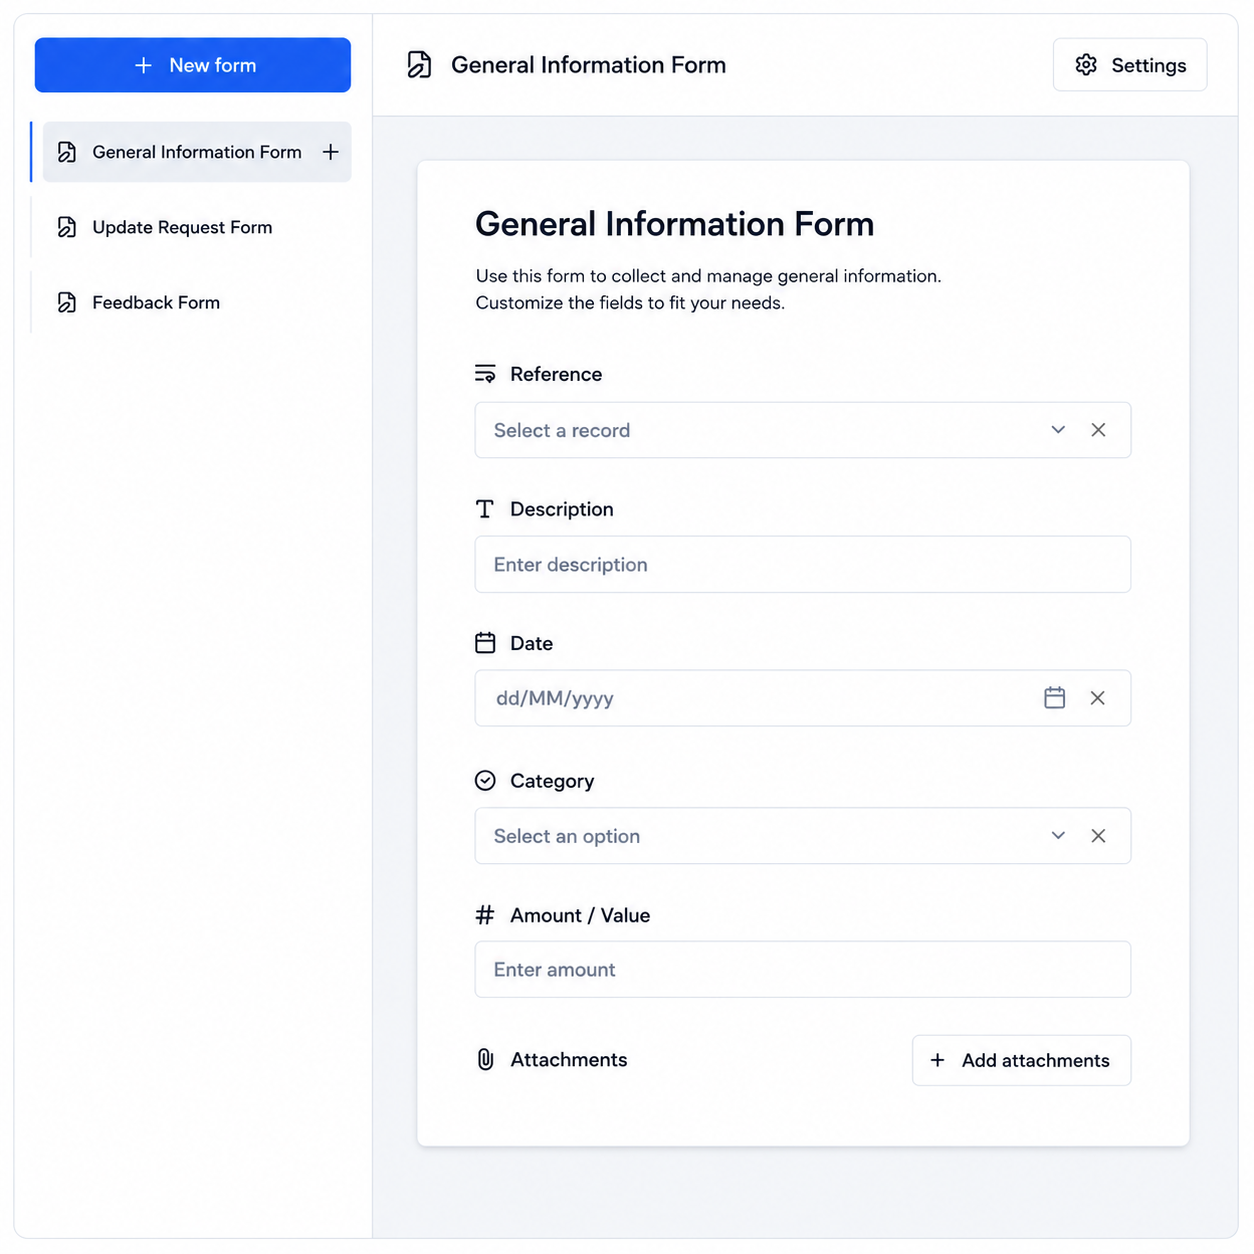Clear the Category field with X
This screenshot has width=1254, height=1254.
1098,836
